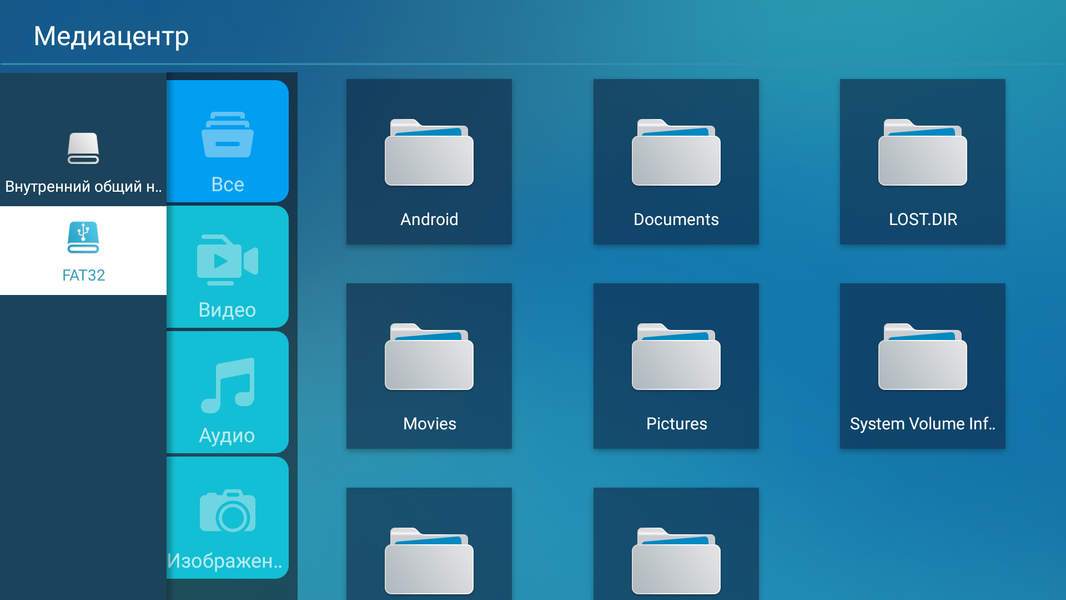Viewport: 1066px width, 600px height.
Task: Click the Аудио label text
Action: coord(227,436)
